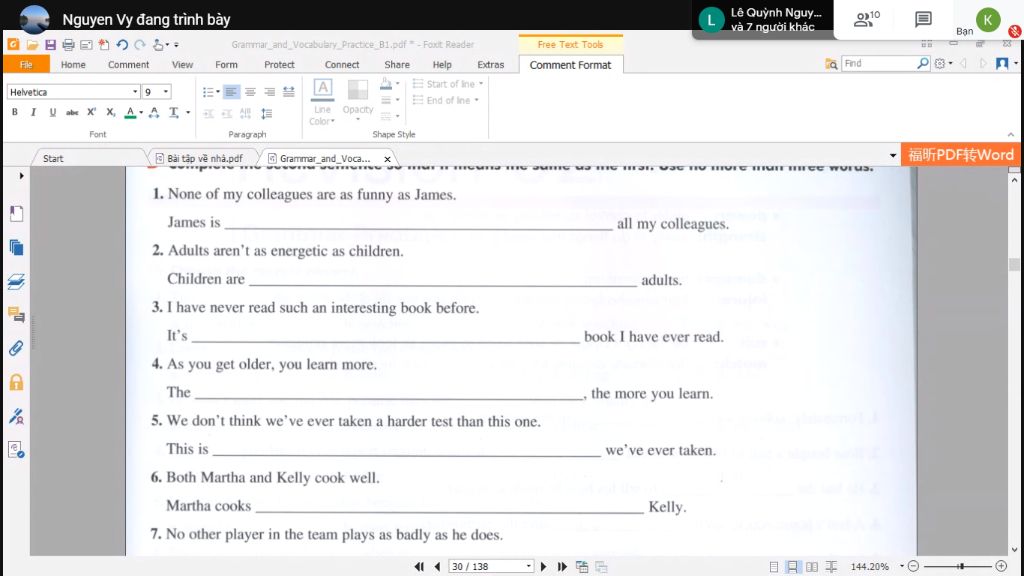Open the Share ribbon tab
The image size is (1024, 576).
tap(397, 65)
